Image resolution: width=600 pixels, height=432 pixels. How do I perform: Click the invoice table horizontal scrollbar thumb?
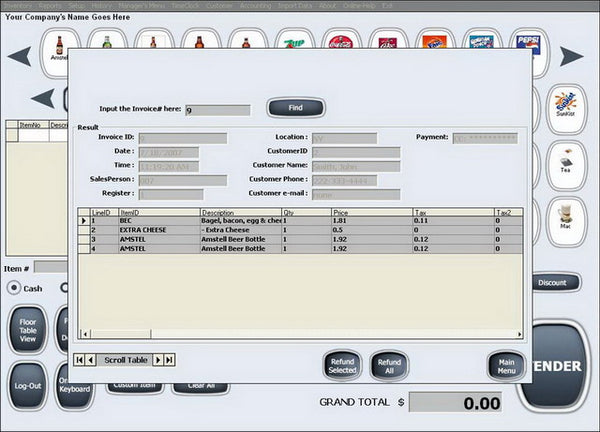point(121,334)
